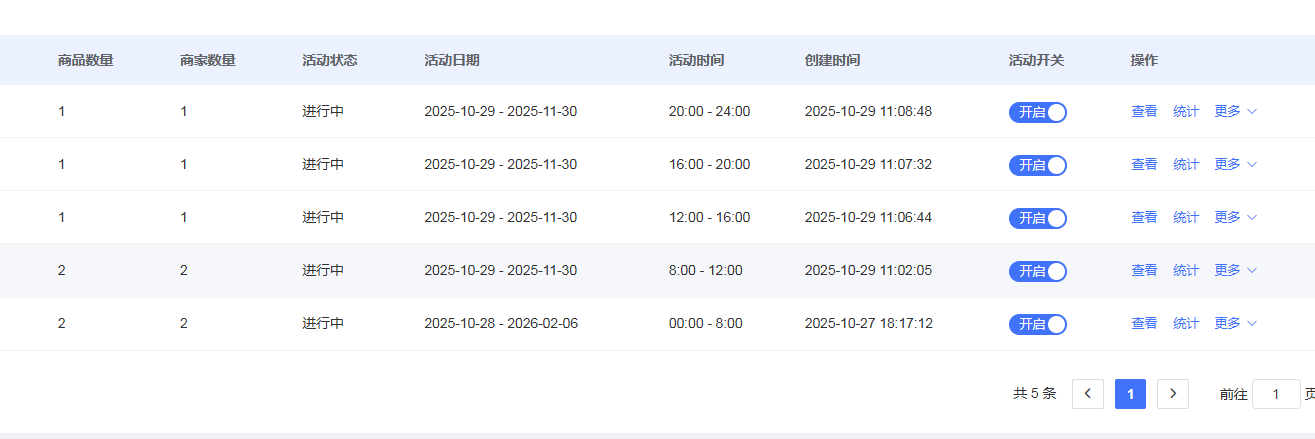Switch off the 12:00 - 16:00 activity
Screen dimensions: 1315x439
[x=1037, y=218]
